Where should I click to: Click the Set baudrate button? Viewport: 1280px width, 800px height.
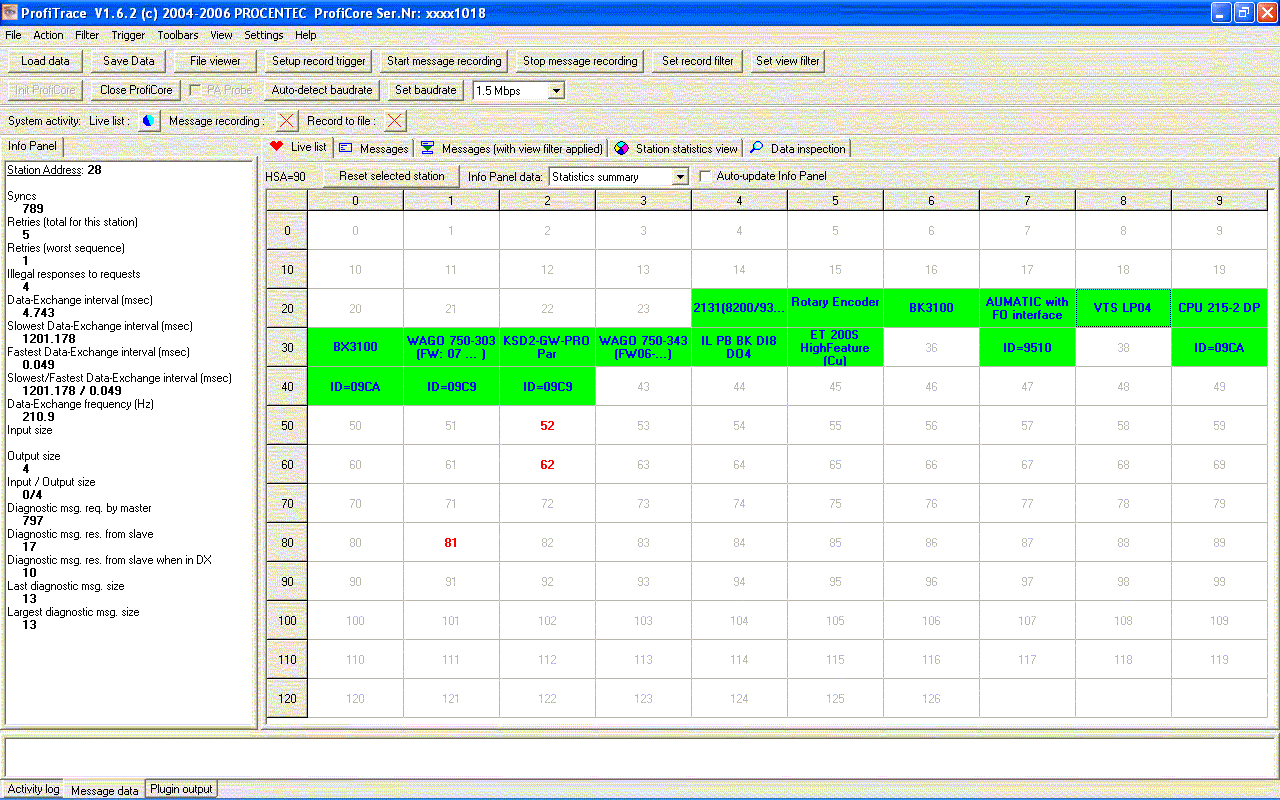426,90
